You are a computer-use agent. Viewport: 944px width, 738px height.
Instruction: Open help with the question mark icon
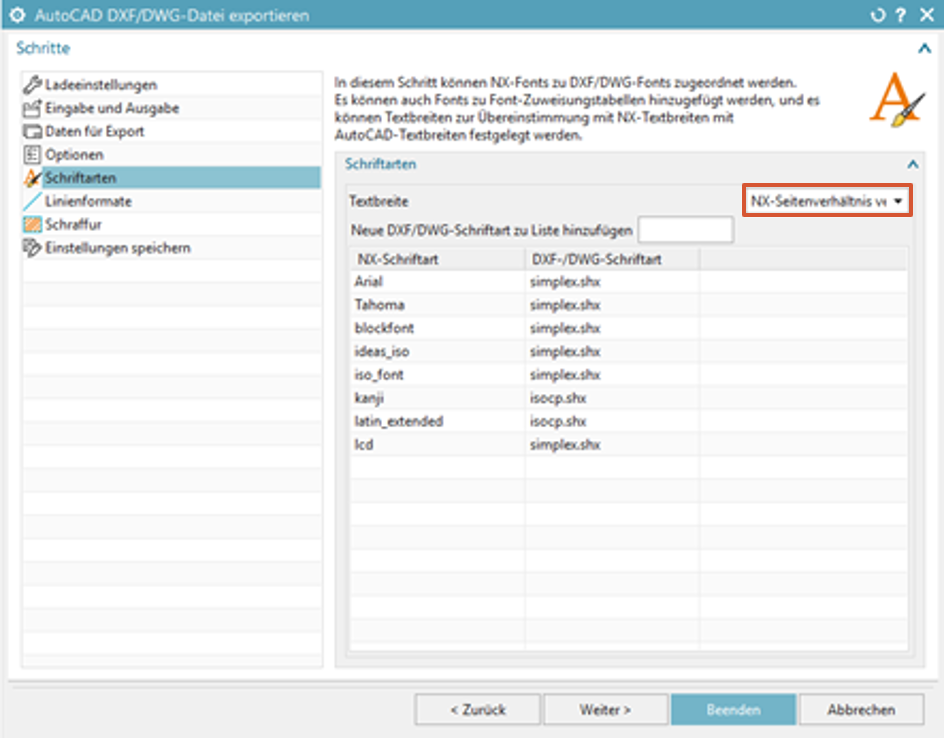click(x=901, y=15)
